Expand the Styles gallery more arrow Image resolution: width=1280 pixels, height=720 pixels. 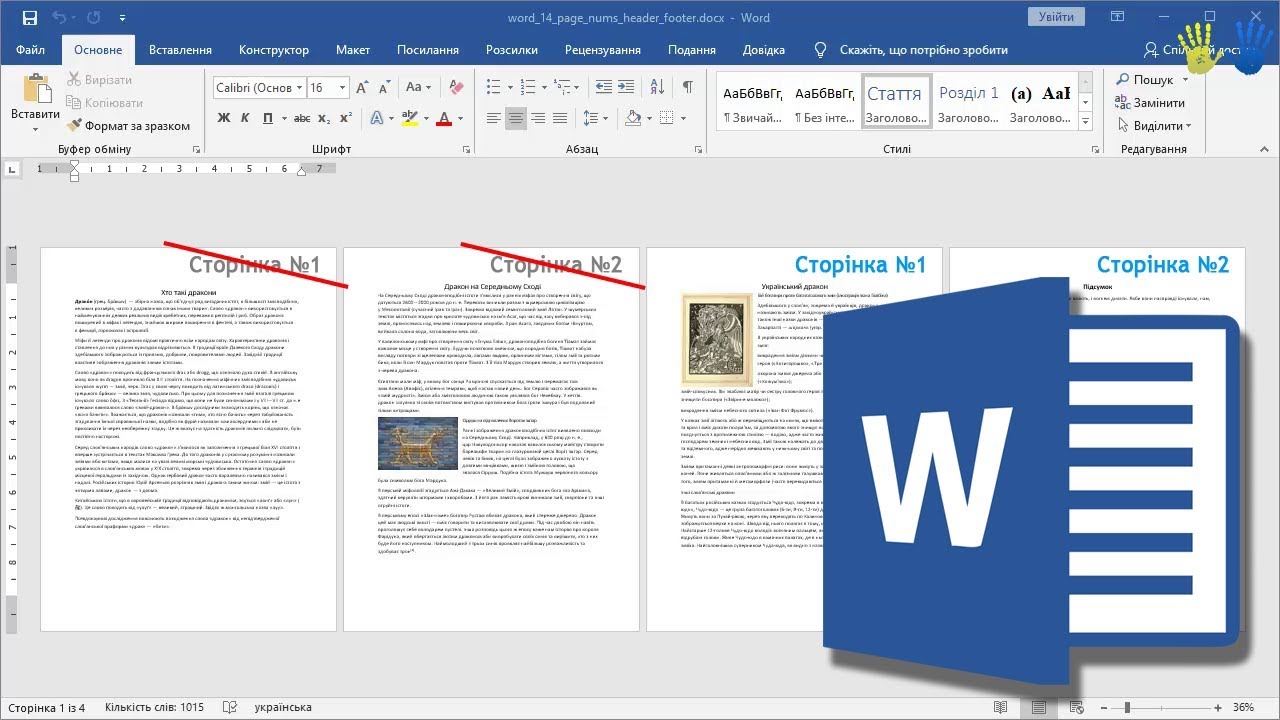click(1088, 123)
